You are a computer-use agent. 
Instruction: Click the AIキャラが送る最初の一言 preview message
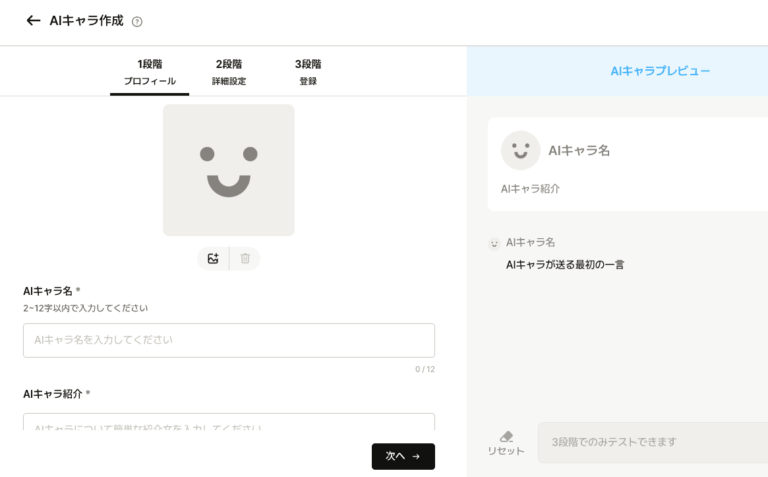pos(565,265)
